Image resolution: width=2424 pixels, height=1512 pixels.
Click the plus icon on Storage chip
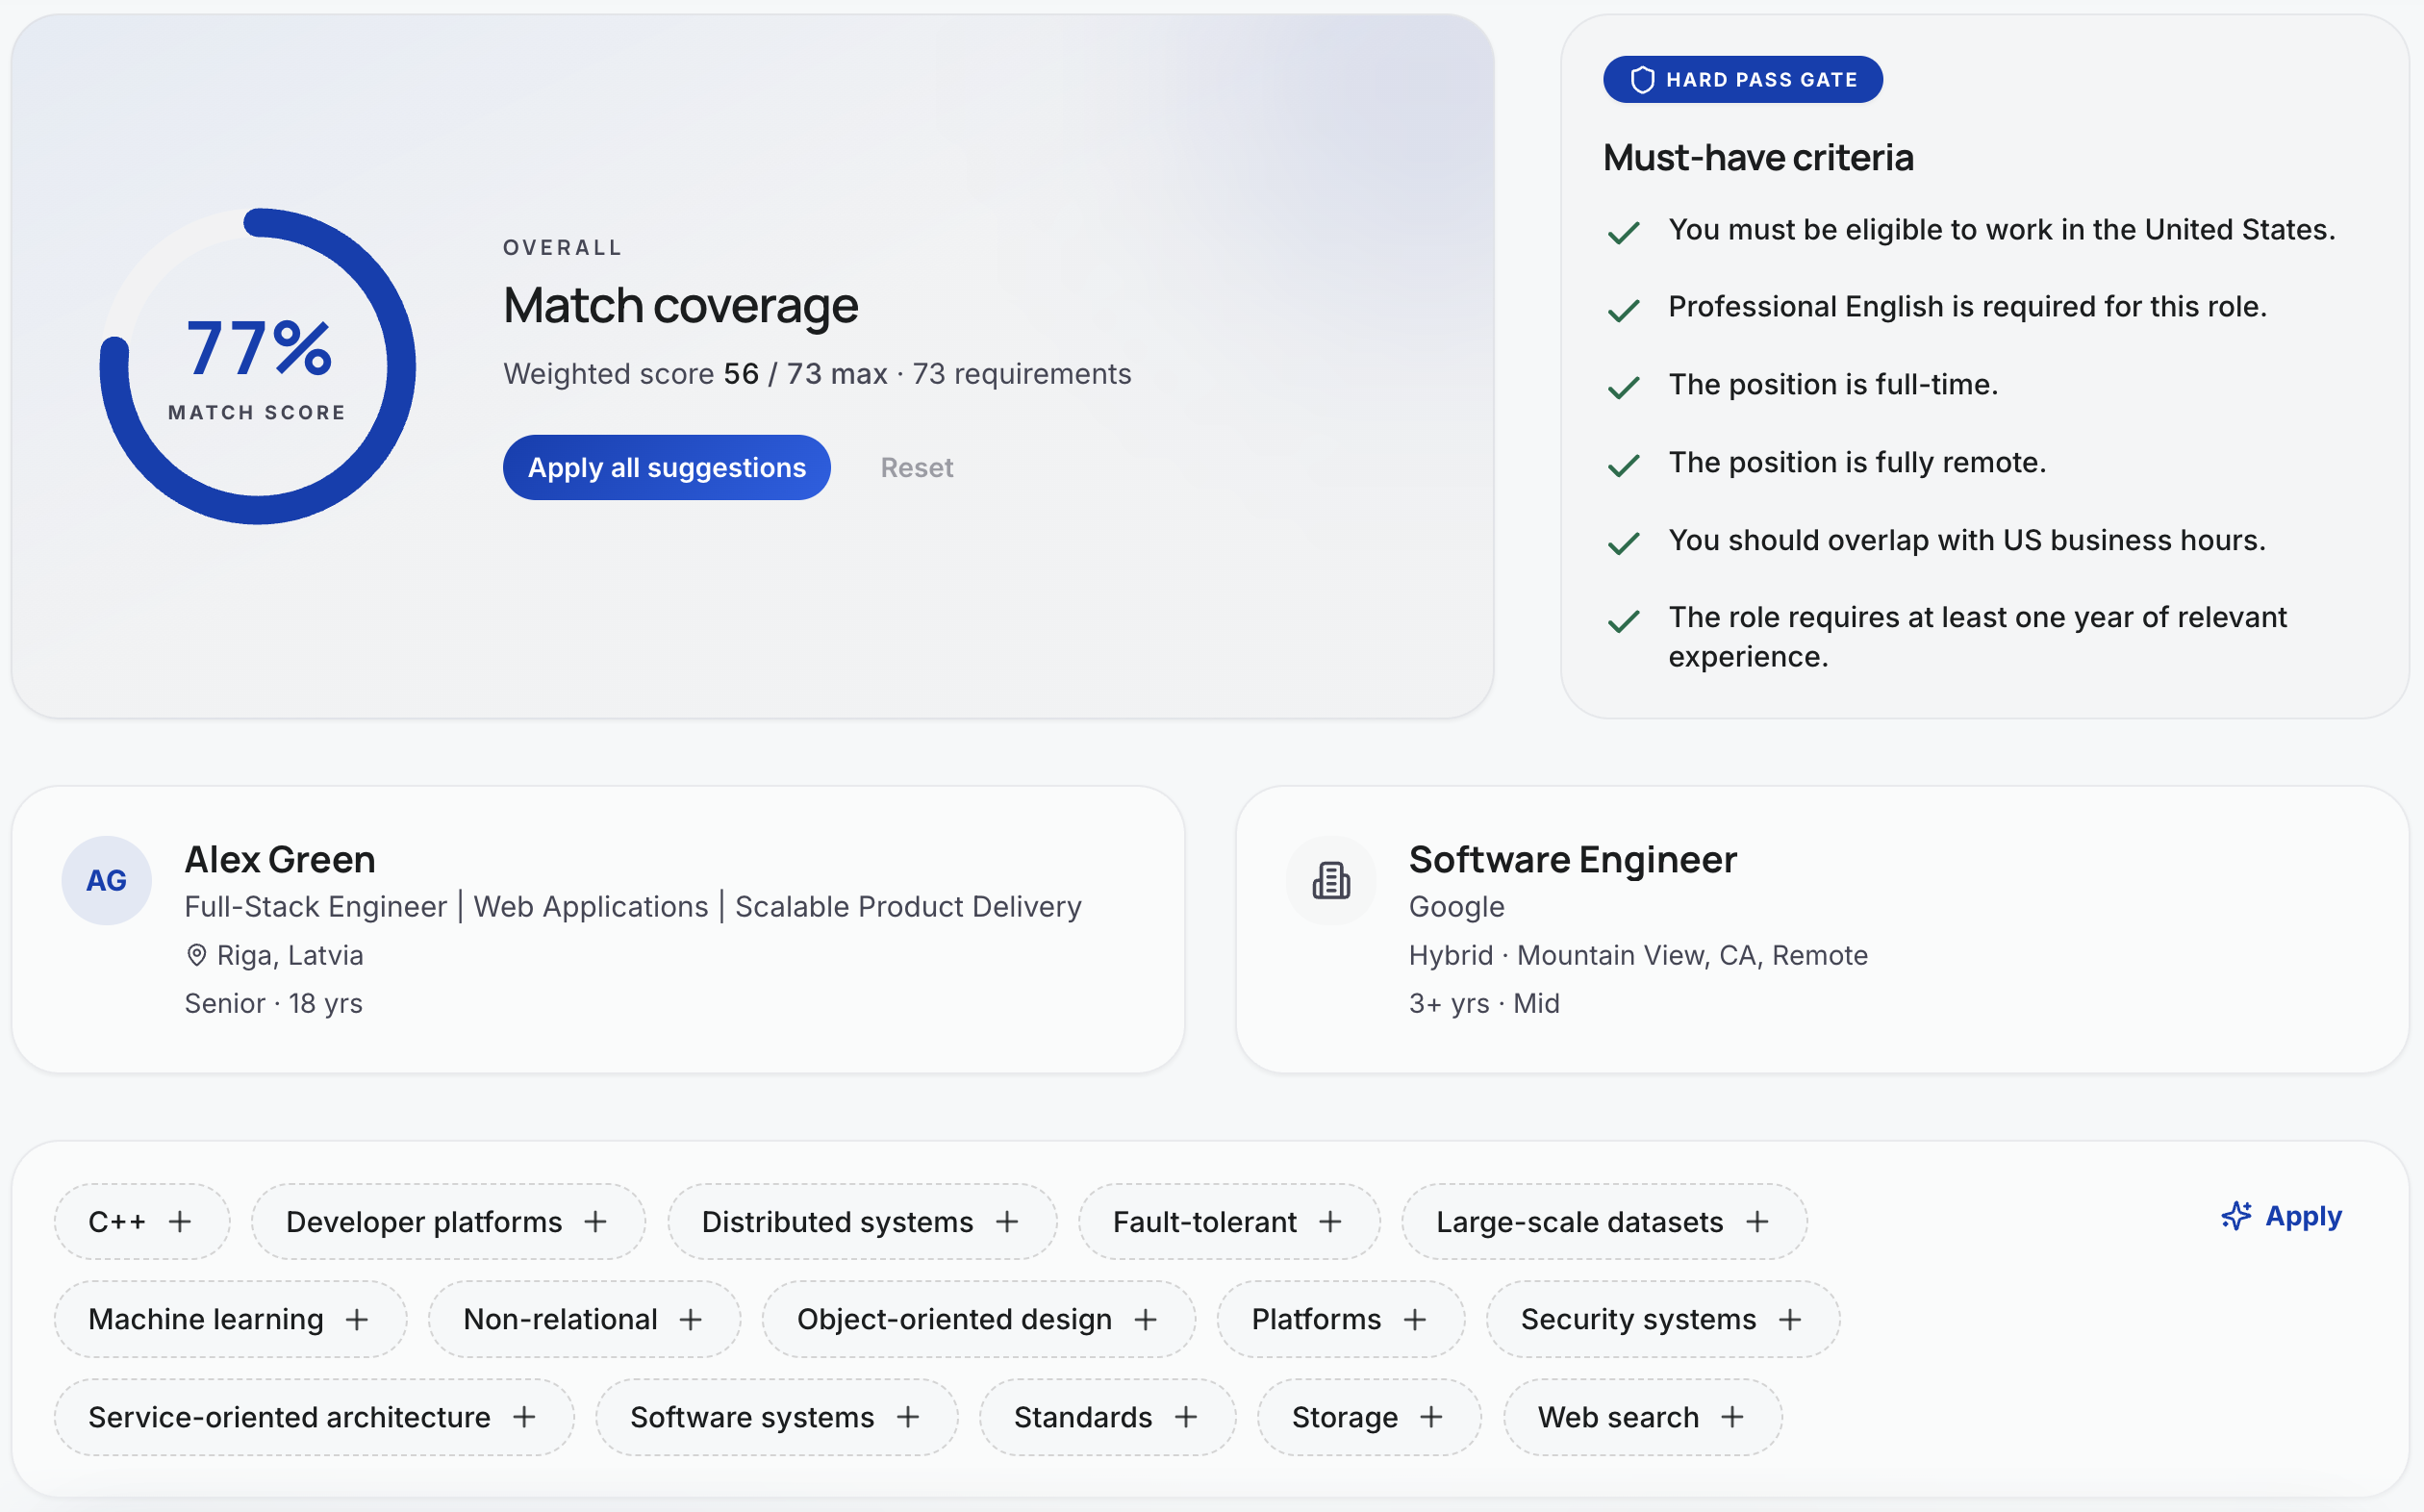(x=1432, y=1416)
